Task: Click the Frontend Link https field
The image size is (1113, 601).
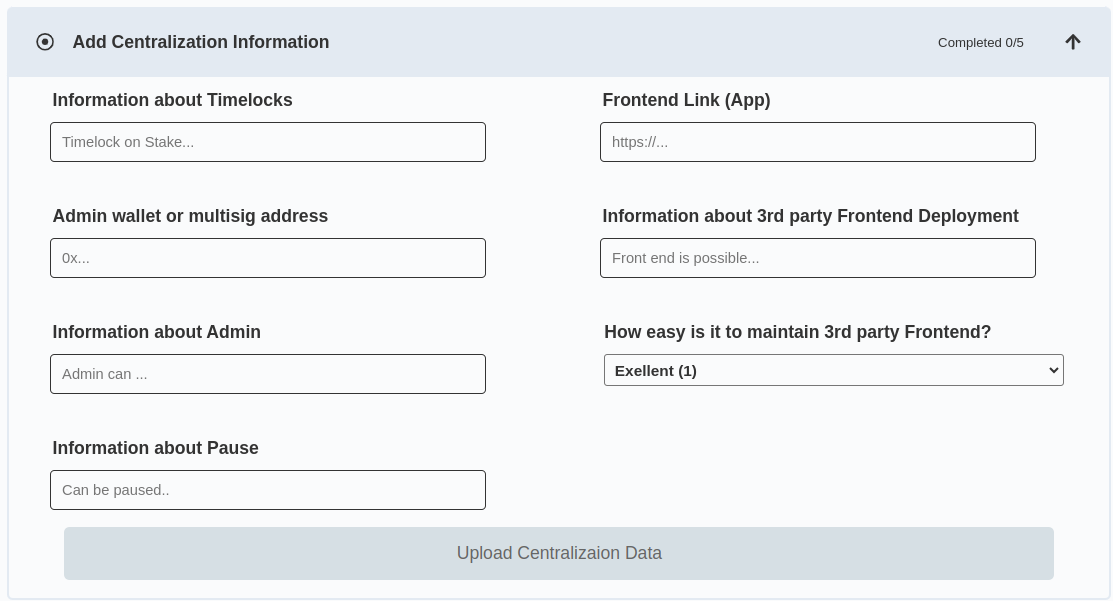Action: pos(818,142)
